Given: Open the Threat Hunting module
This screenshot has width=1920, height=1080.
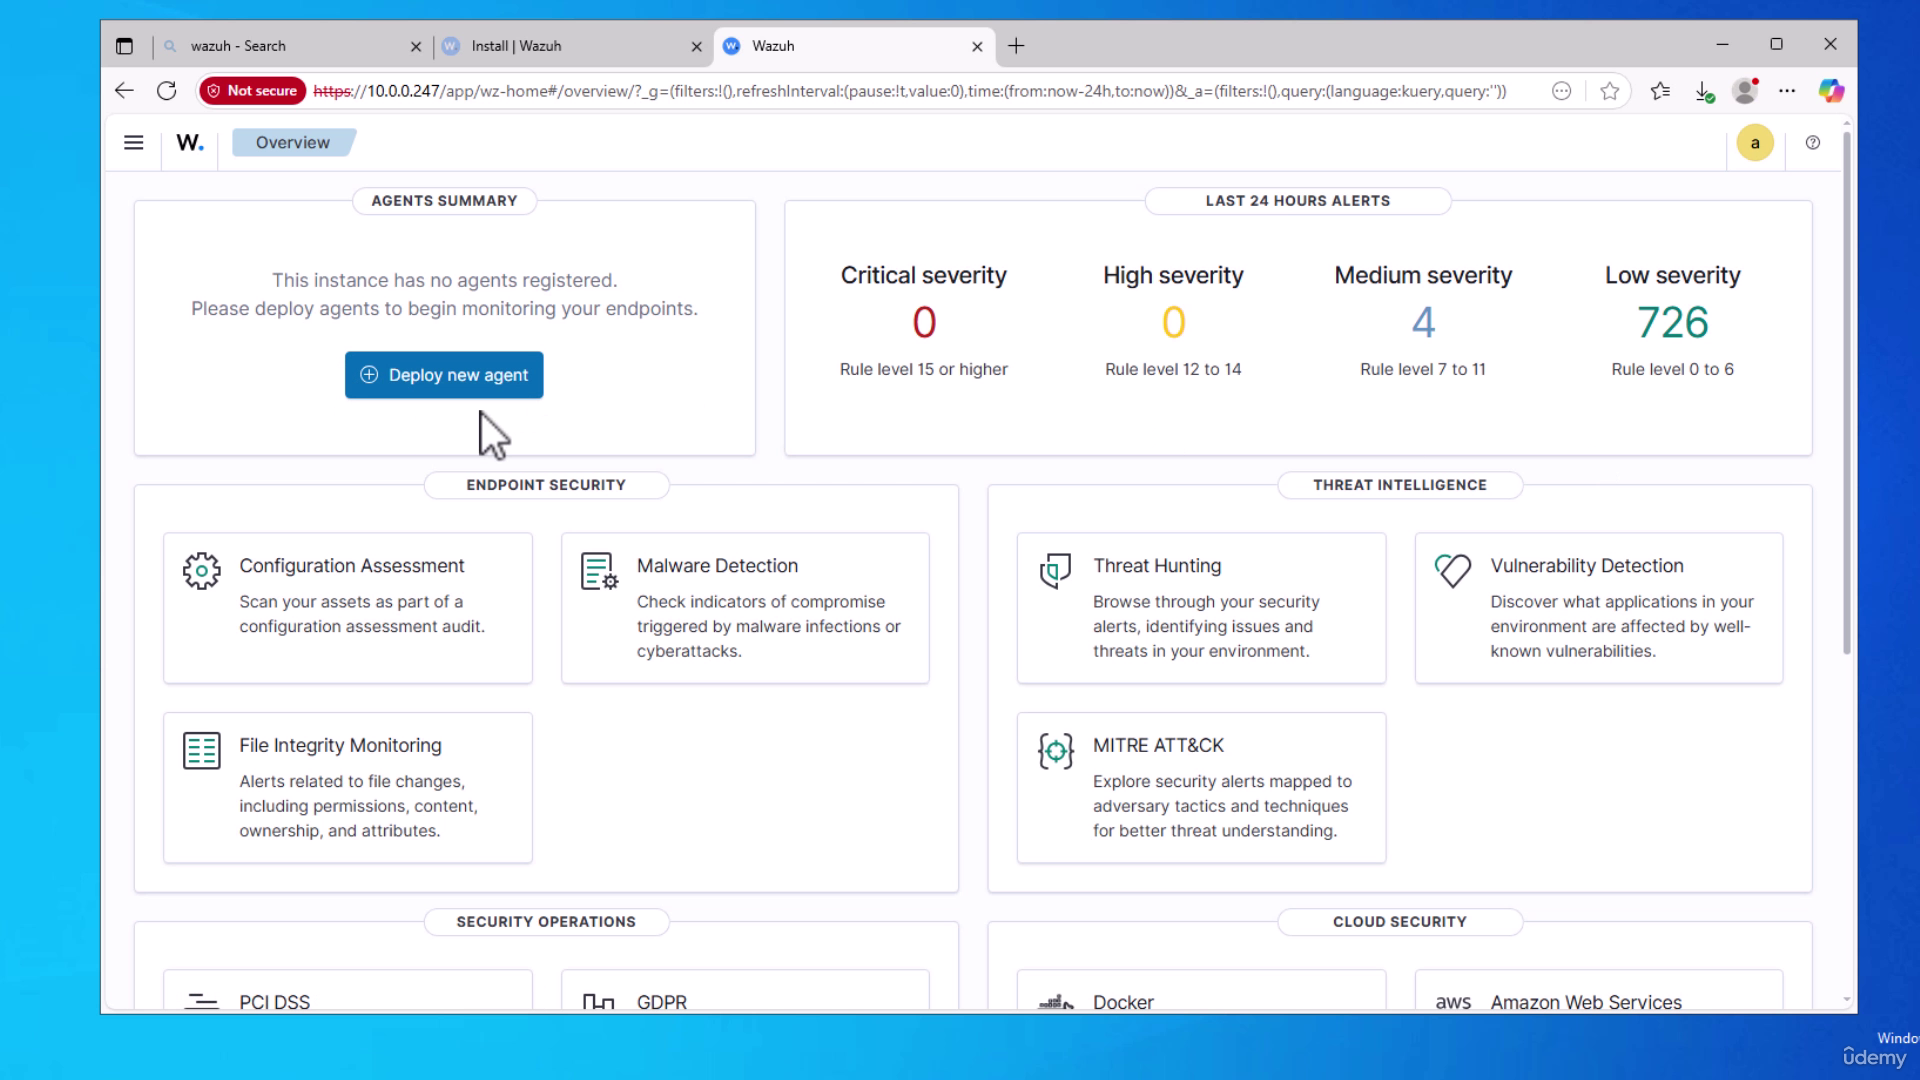Looking at the screenshot, I should point(1201,608).
